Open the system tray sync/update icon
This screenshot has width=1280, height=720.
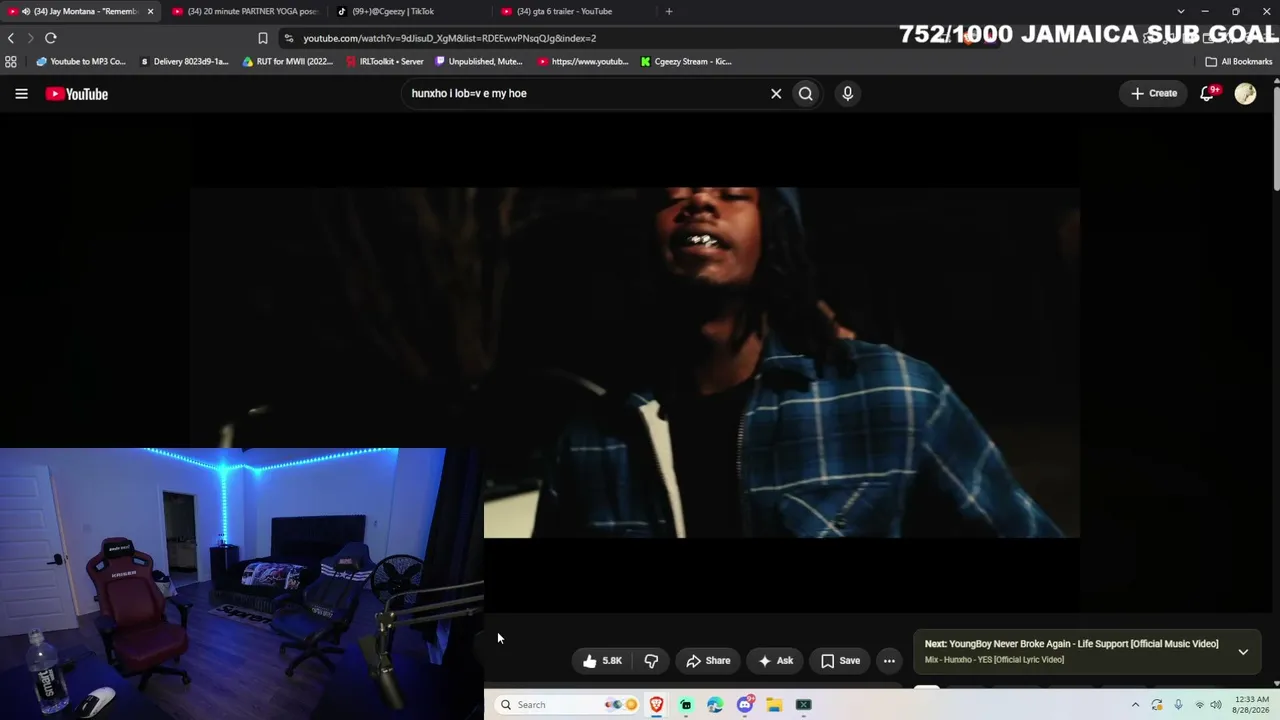1157,705
